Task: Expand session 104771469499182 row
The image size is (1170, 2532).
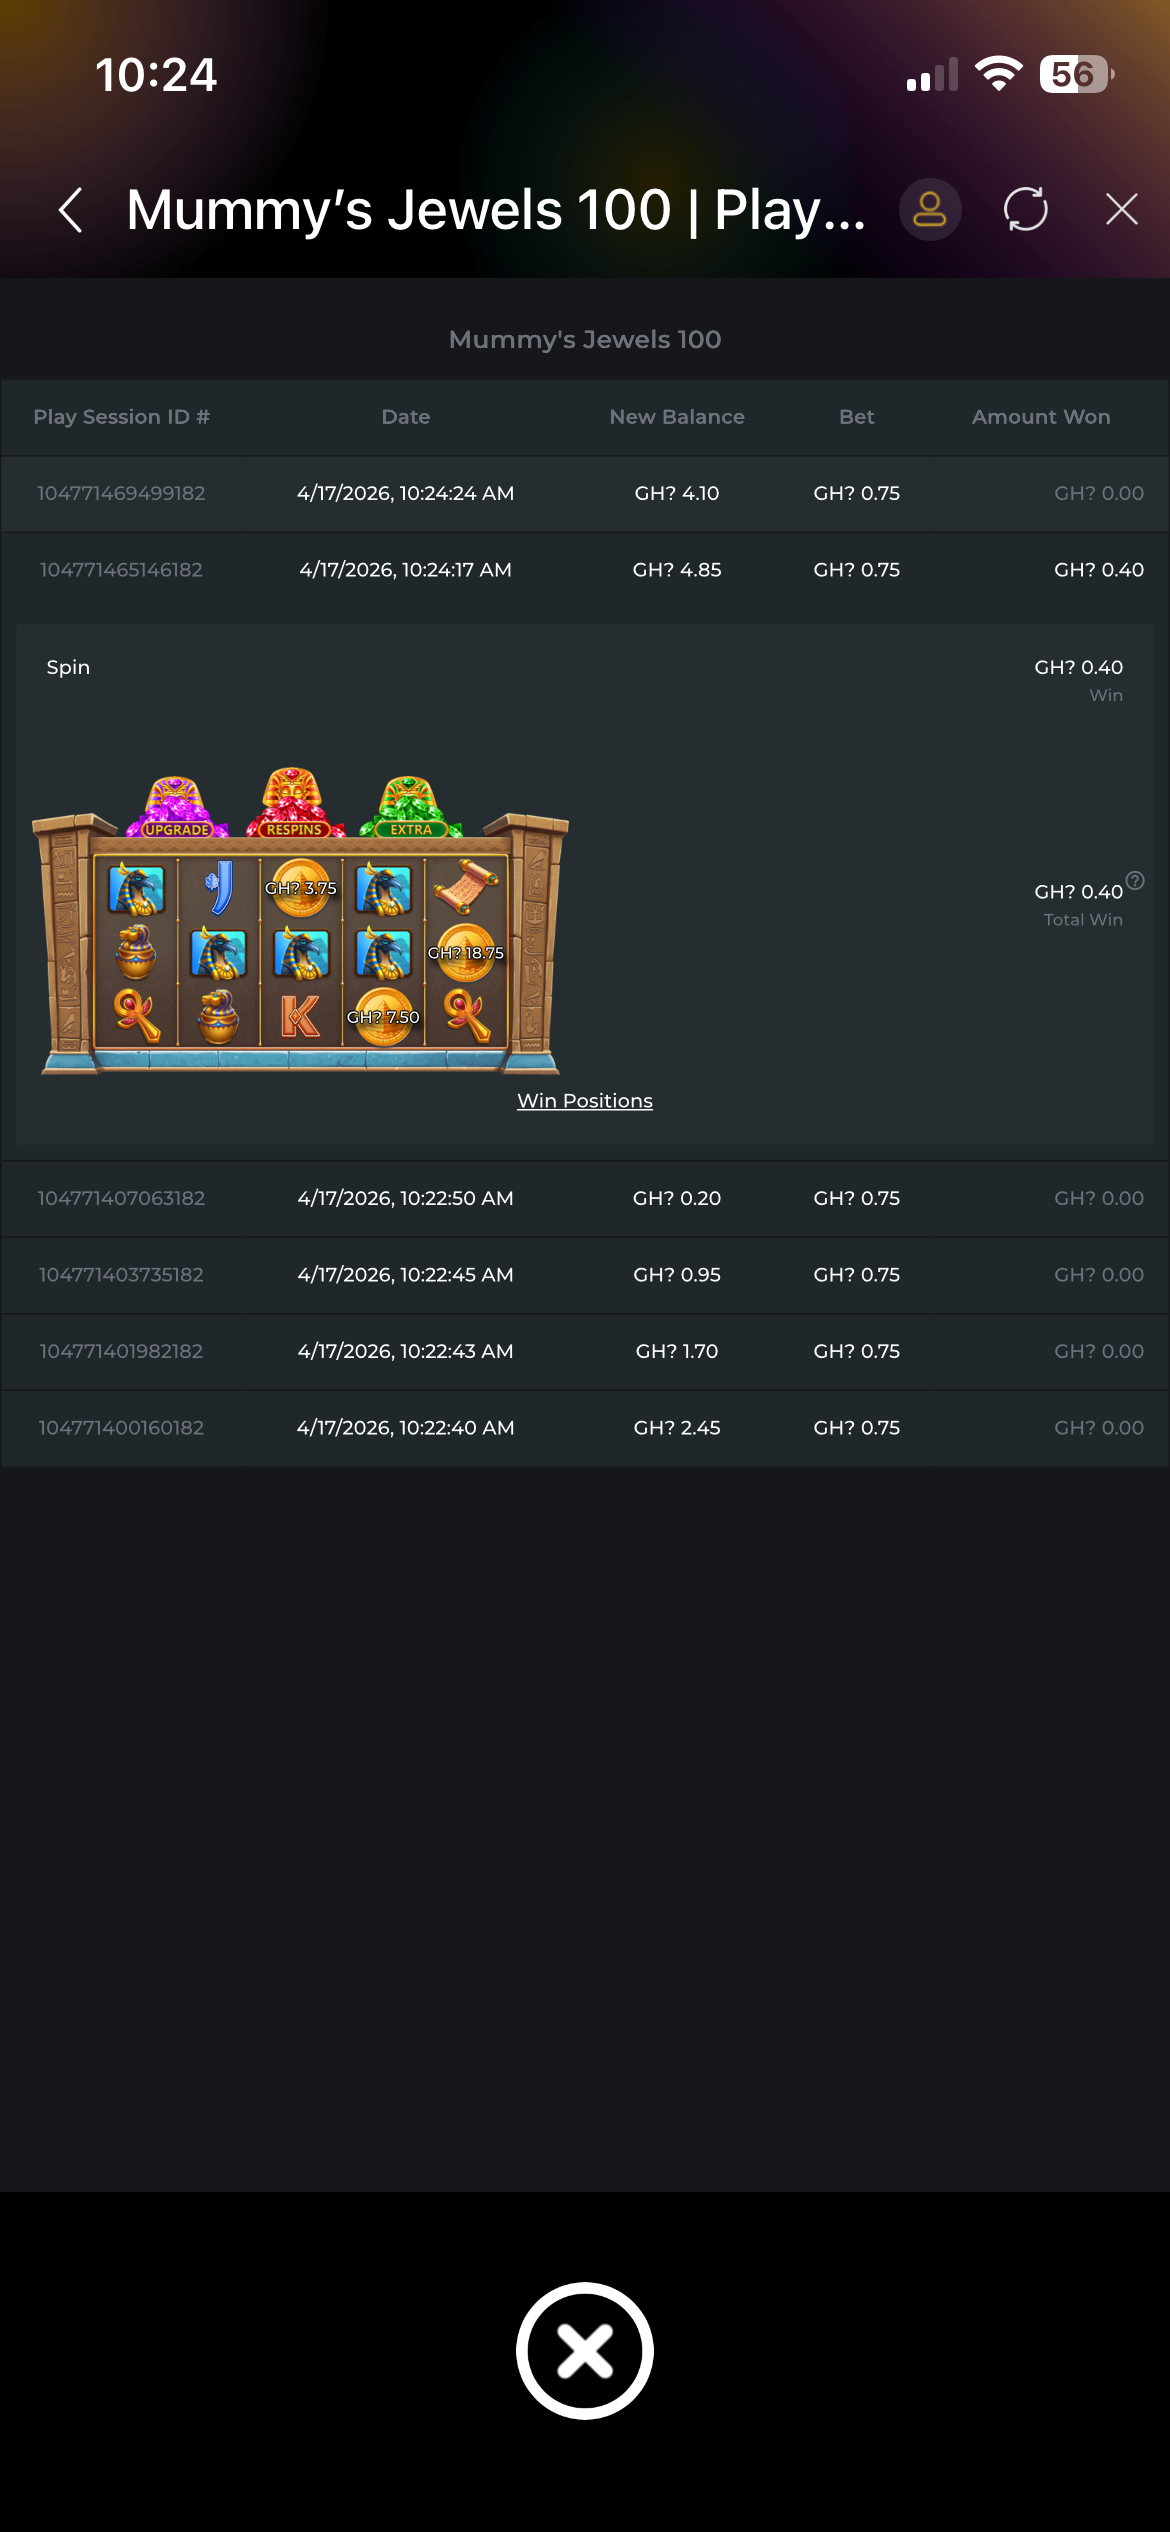Action: 585,493
